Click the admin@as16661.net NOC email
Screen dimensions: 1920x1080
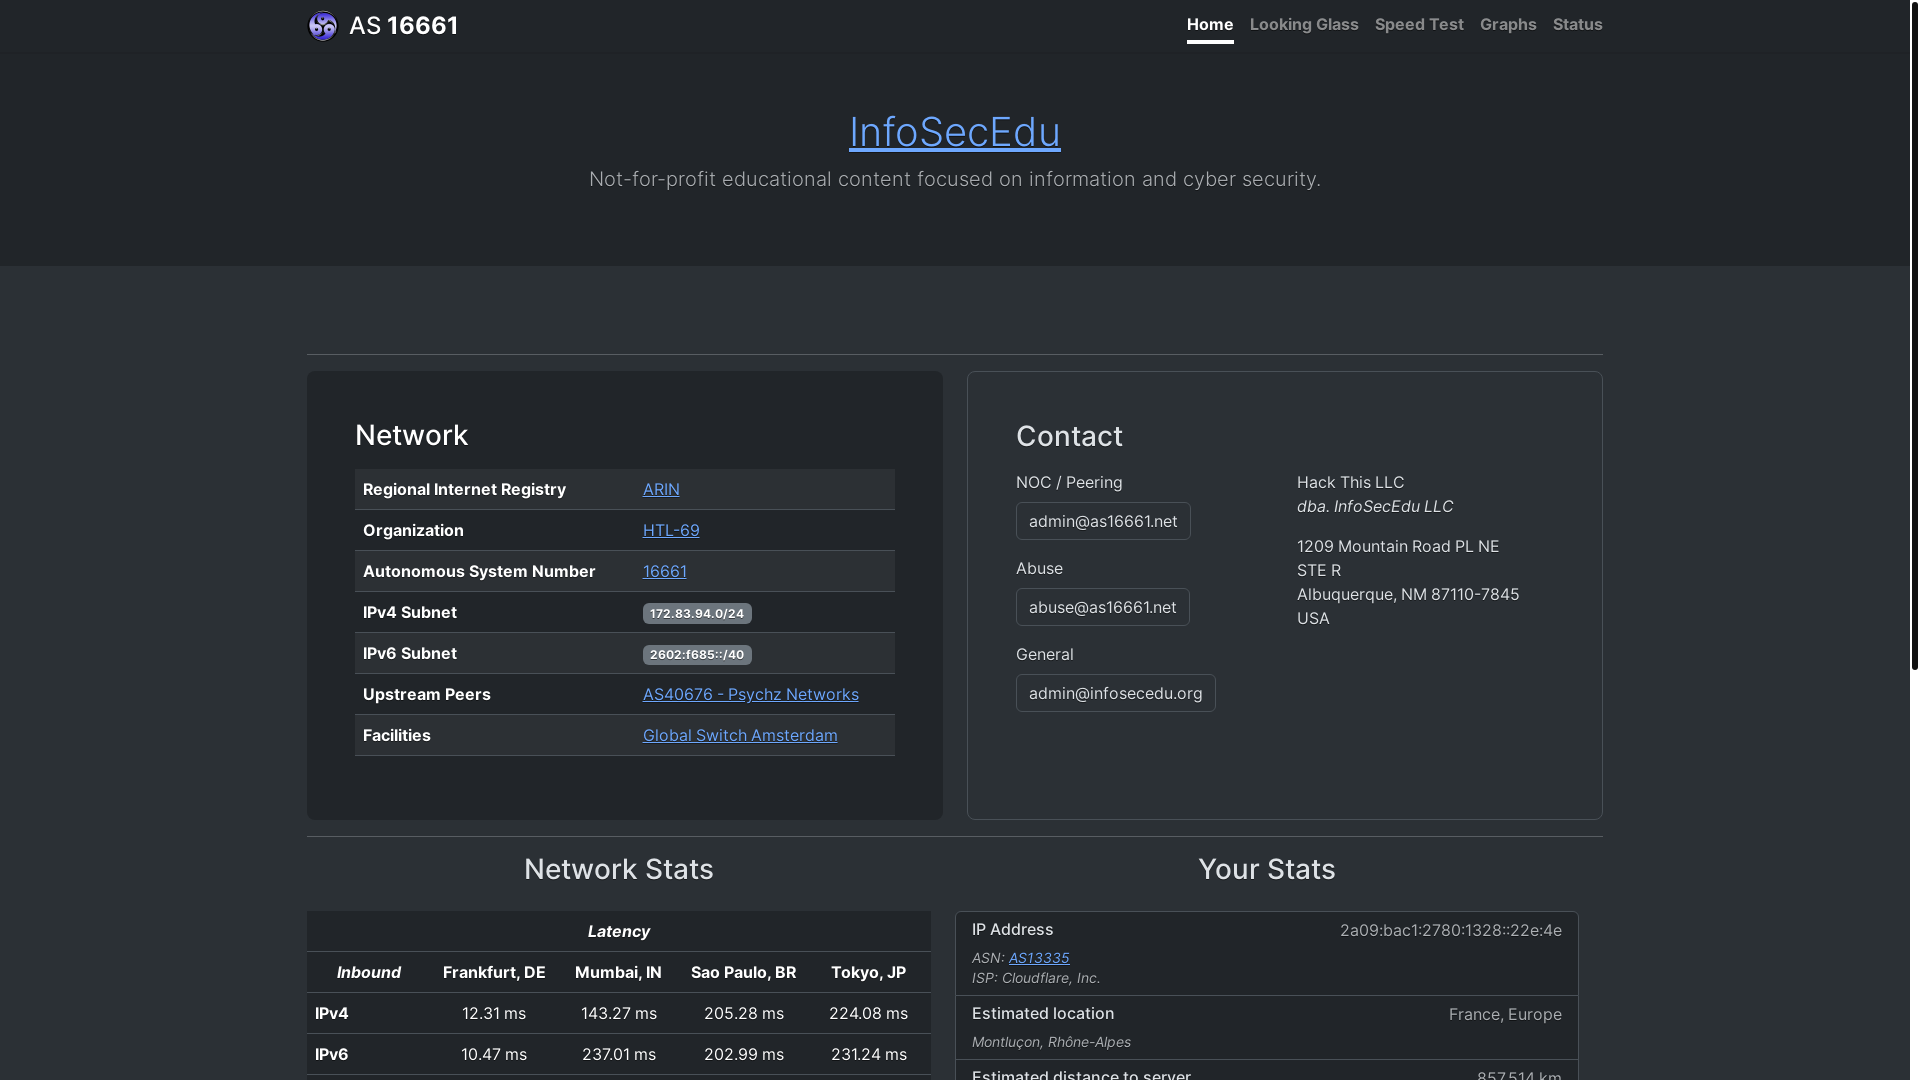(x=1103, y=521)
